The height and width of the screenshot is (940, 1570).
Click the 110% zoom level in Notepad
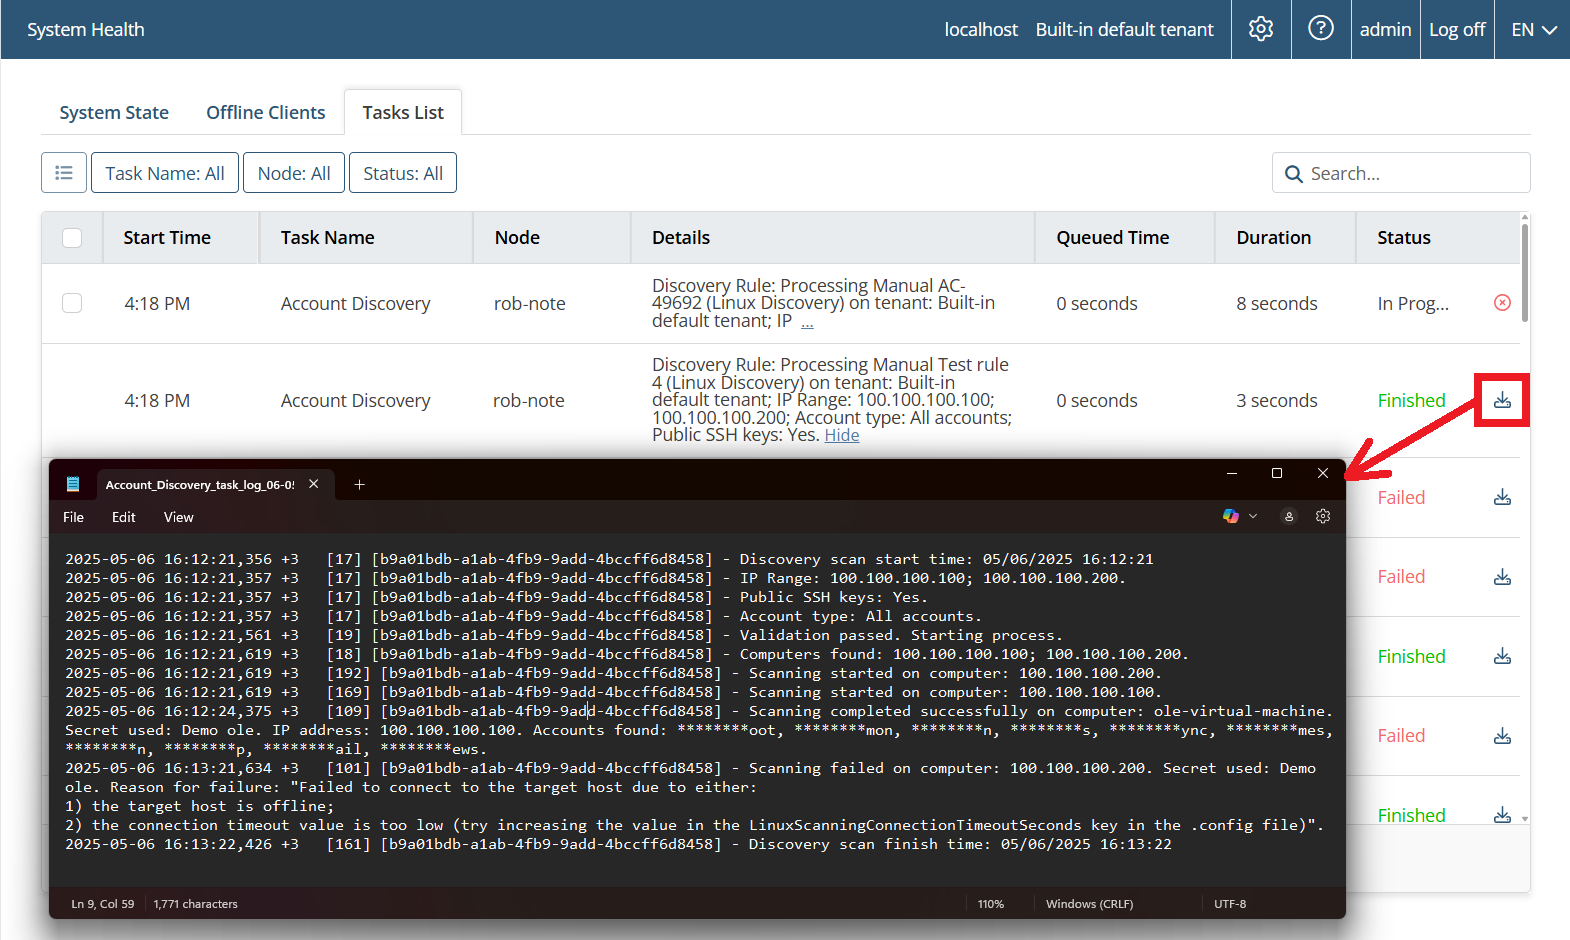[x=991, y=904]
